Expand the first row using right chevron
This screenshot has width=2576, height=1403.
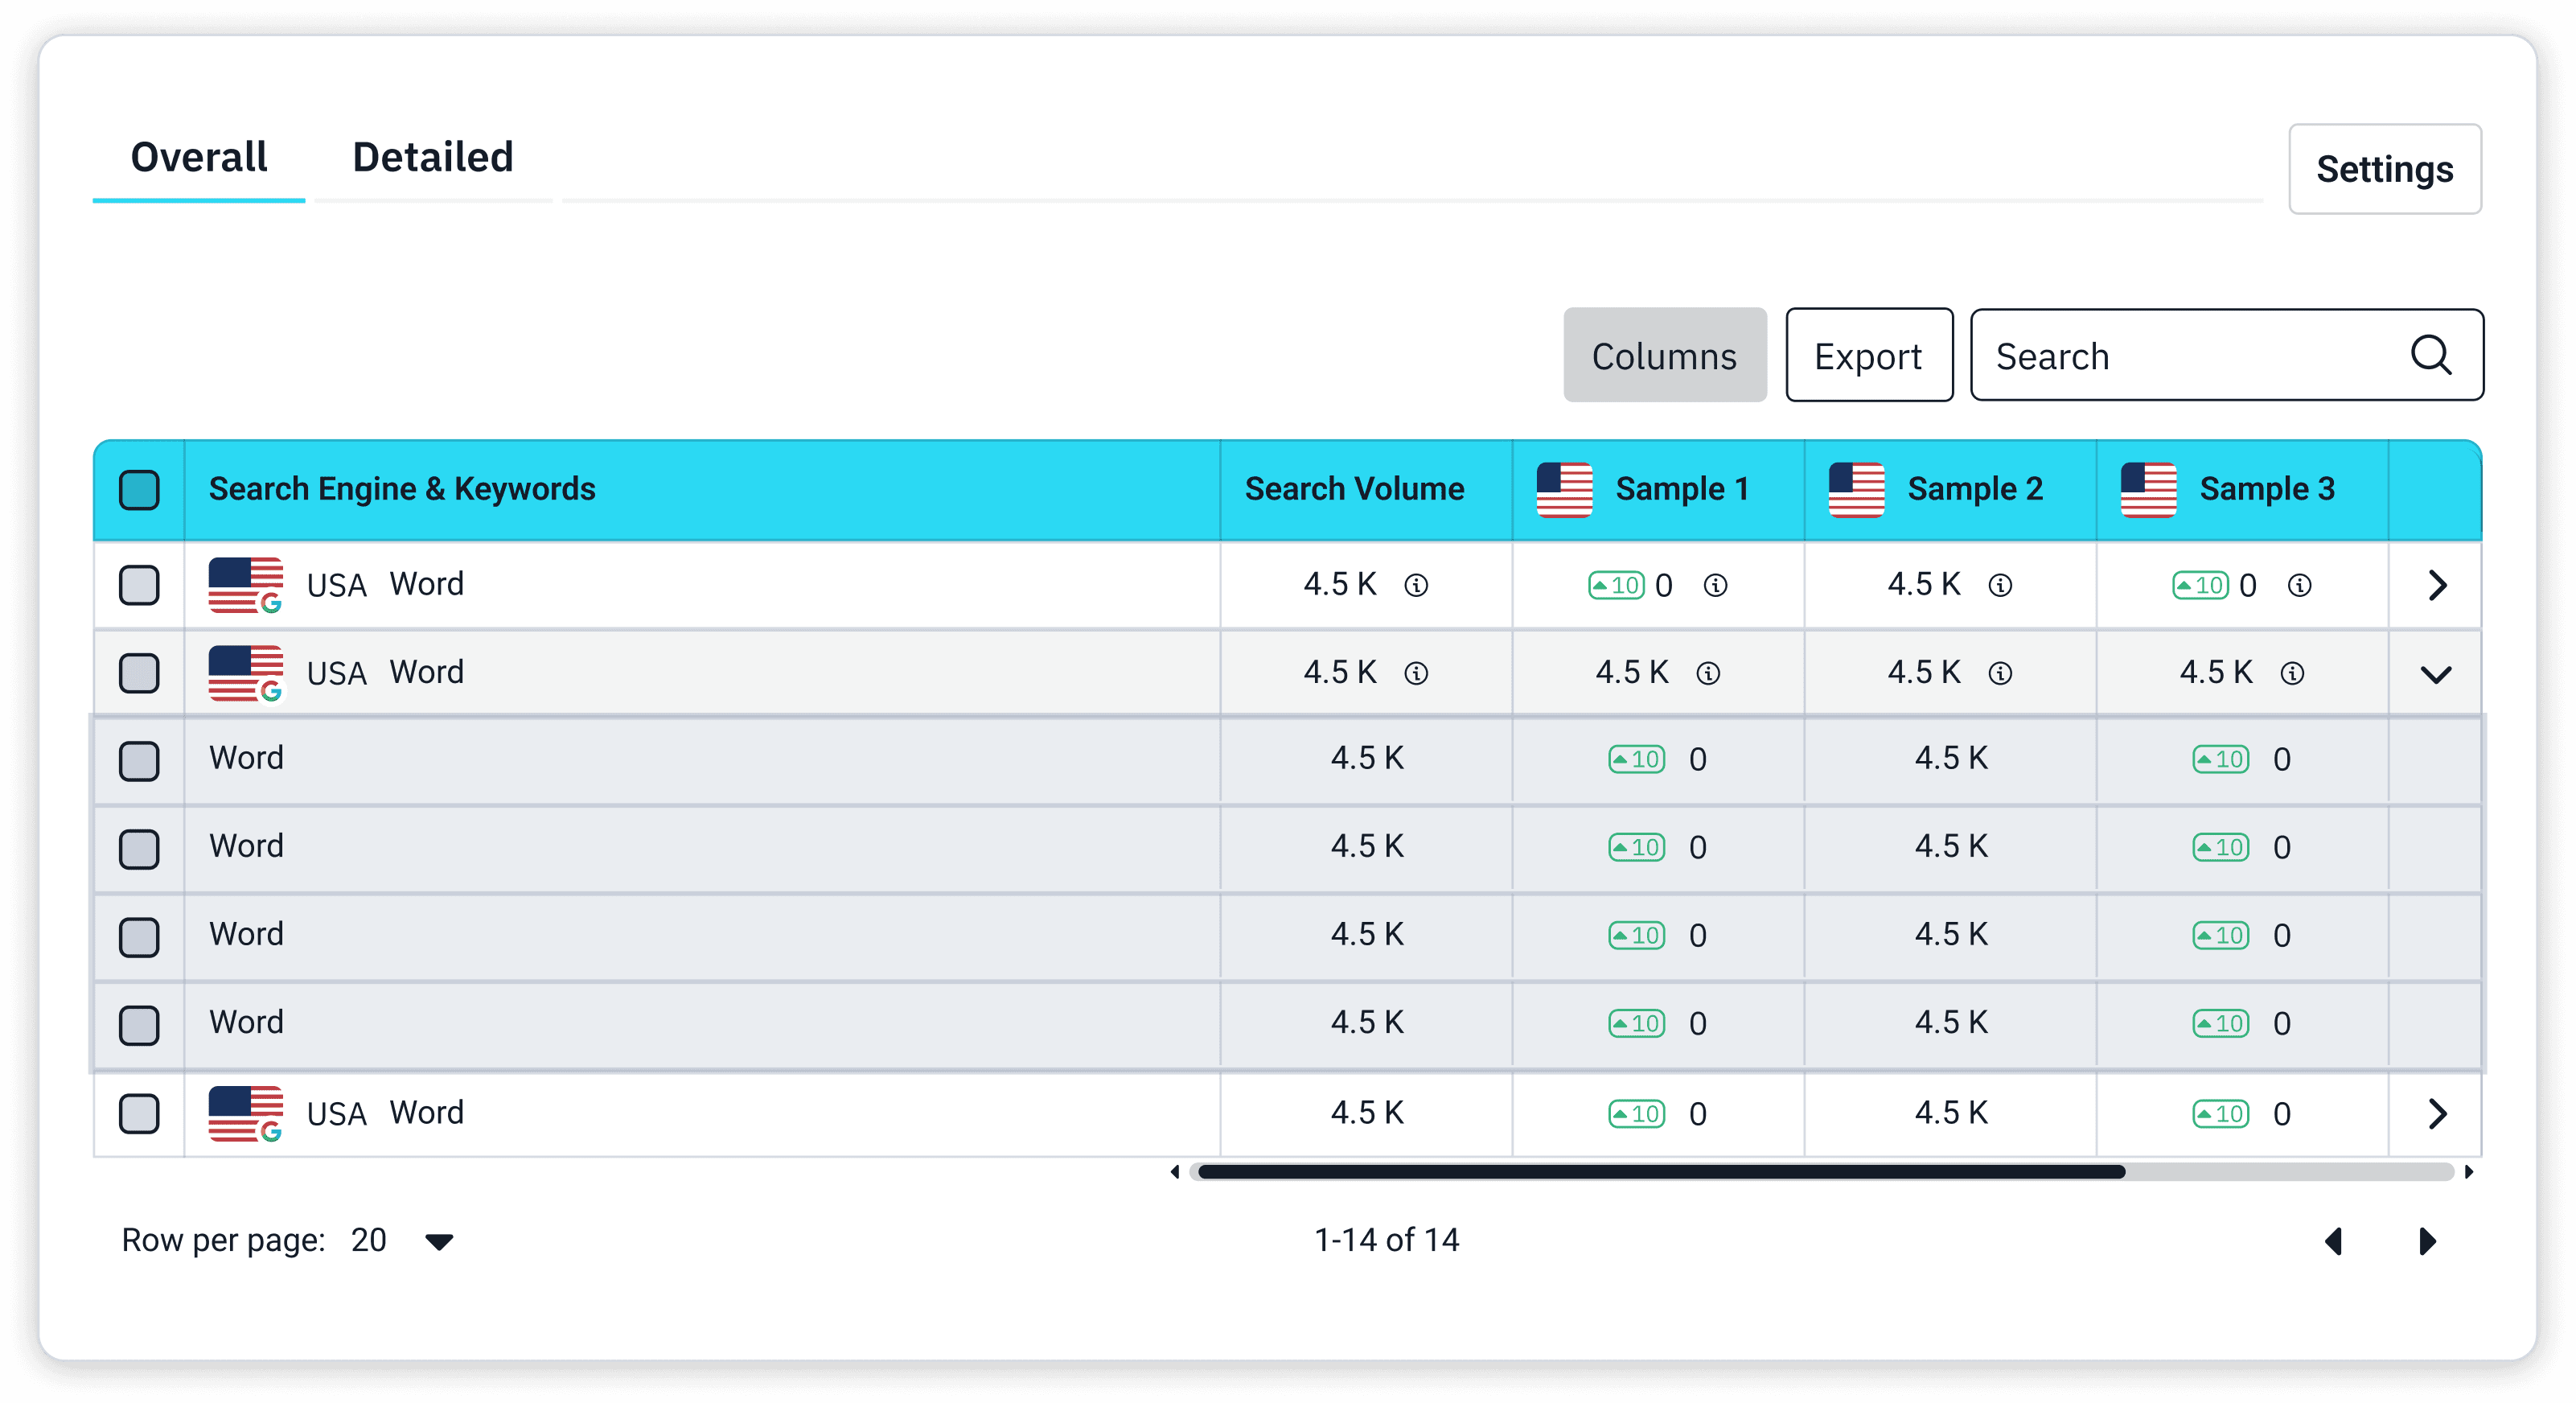(2436, 585)
